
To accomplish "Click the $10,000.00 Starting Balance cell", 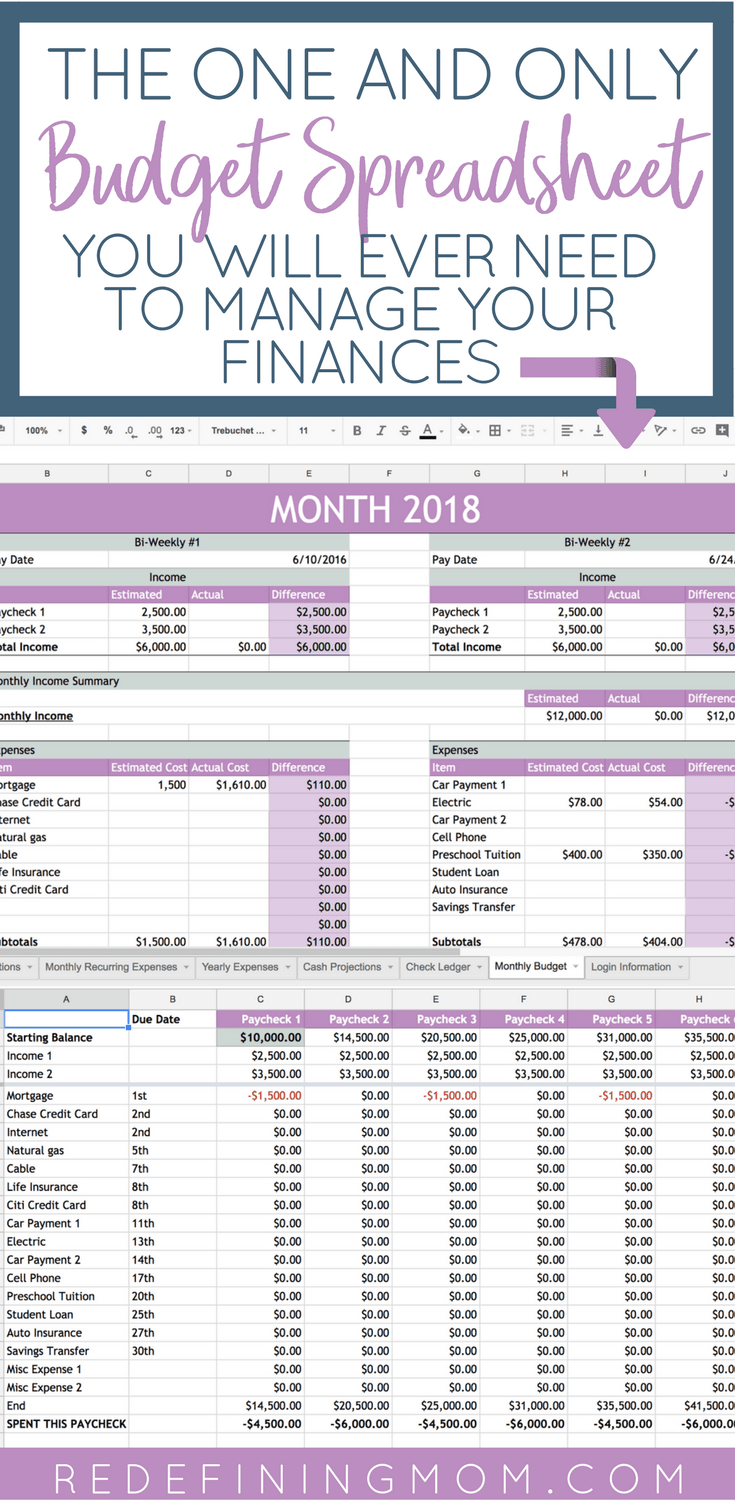I will point(260,1038).
